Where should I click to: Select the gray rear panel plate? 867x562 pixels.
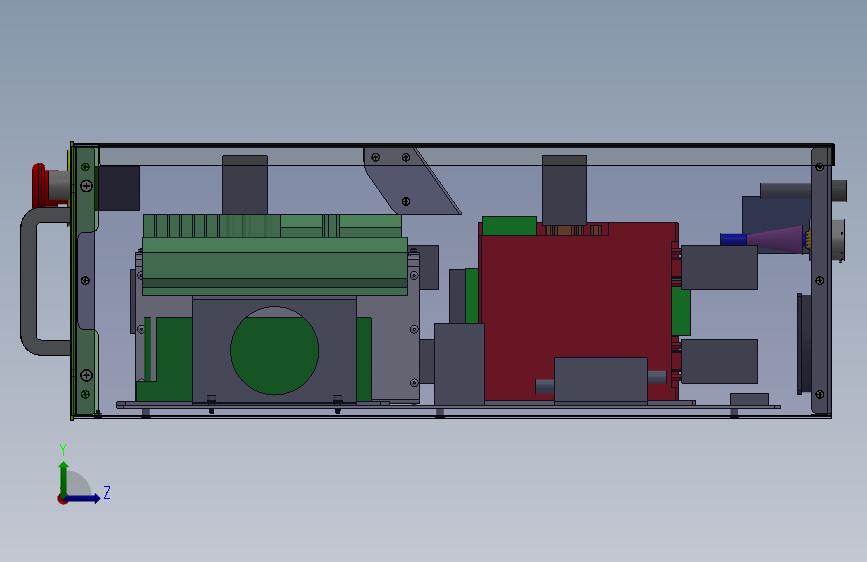pyautogui.click(x=821, y=280)
